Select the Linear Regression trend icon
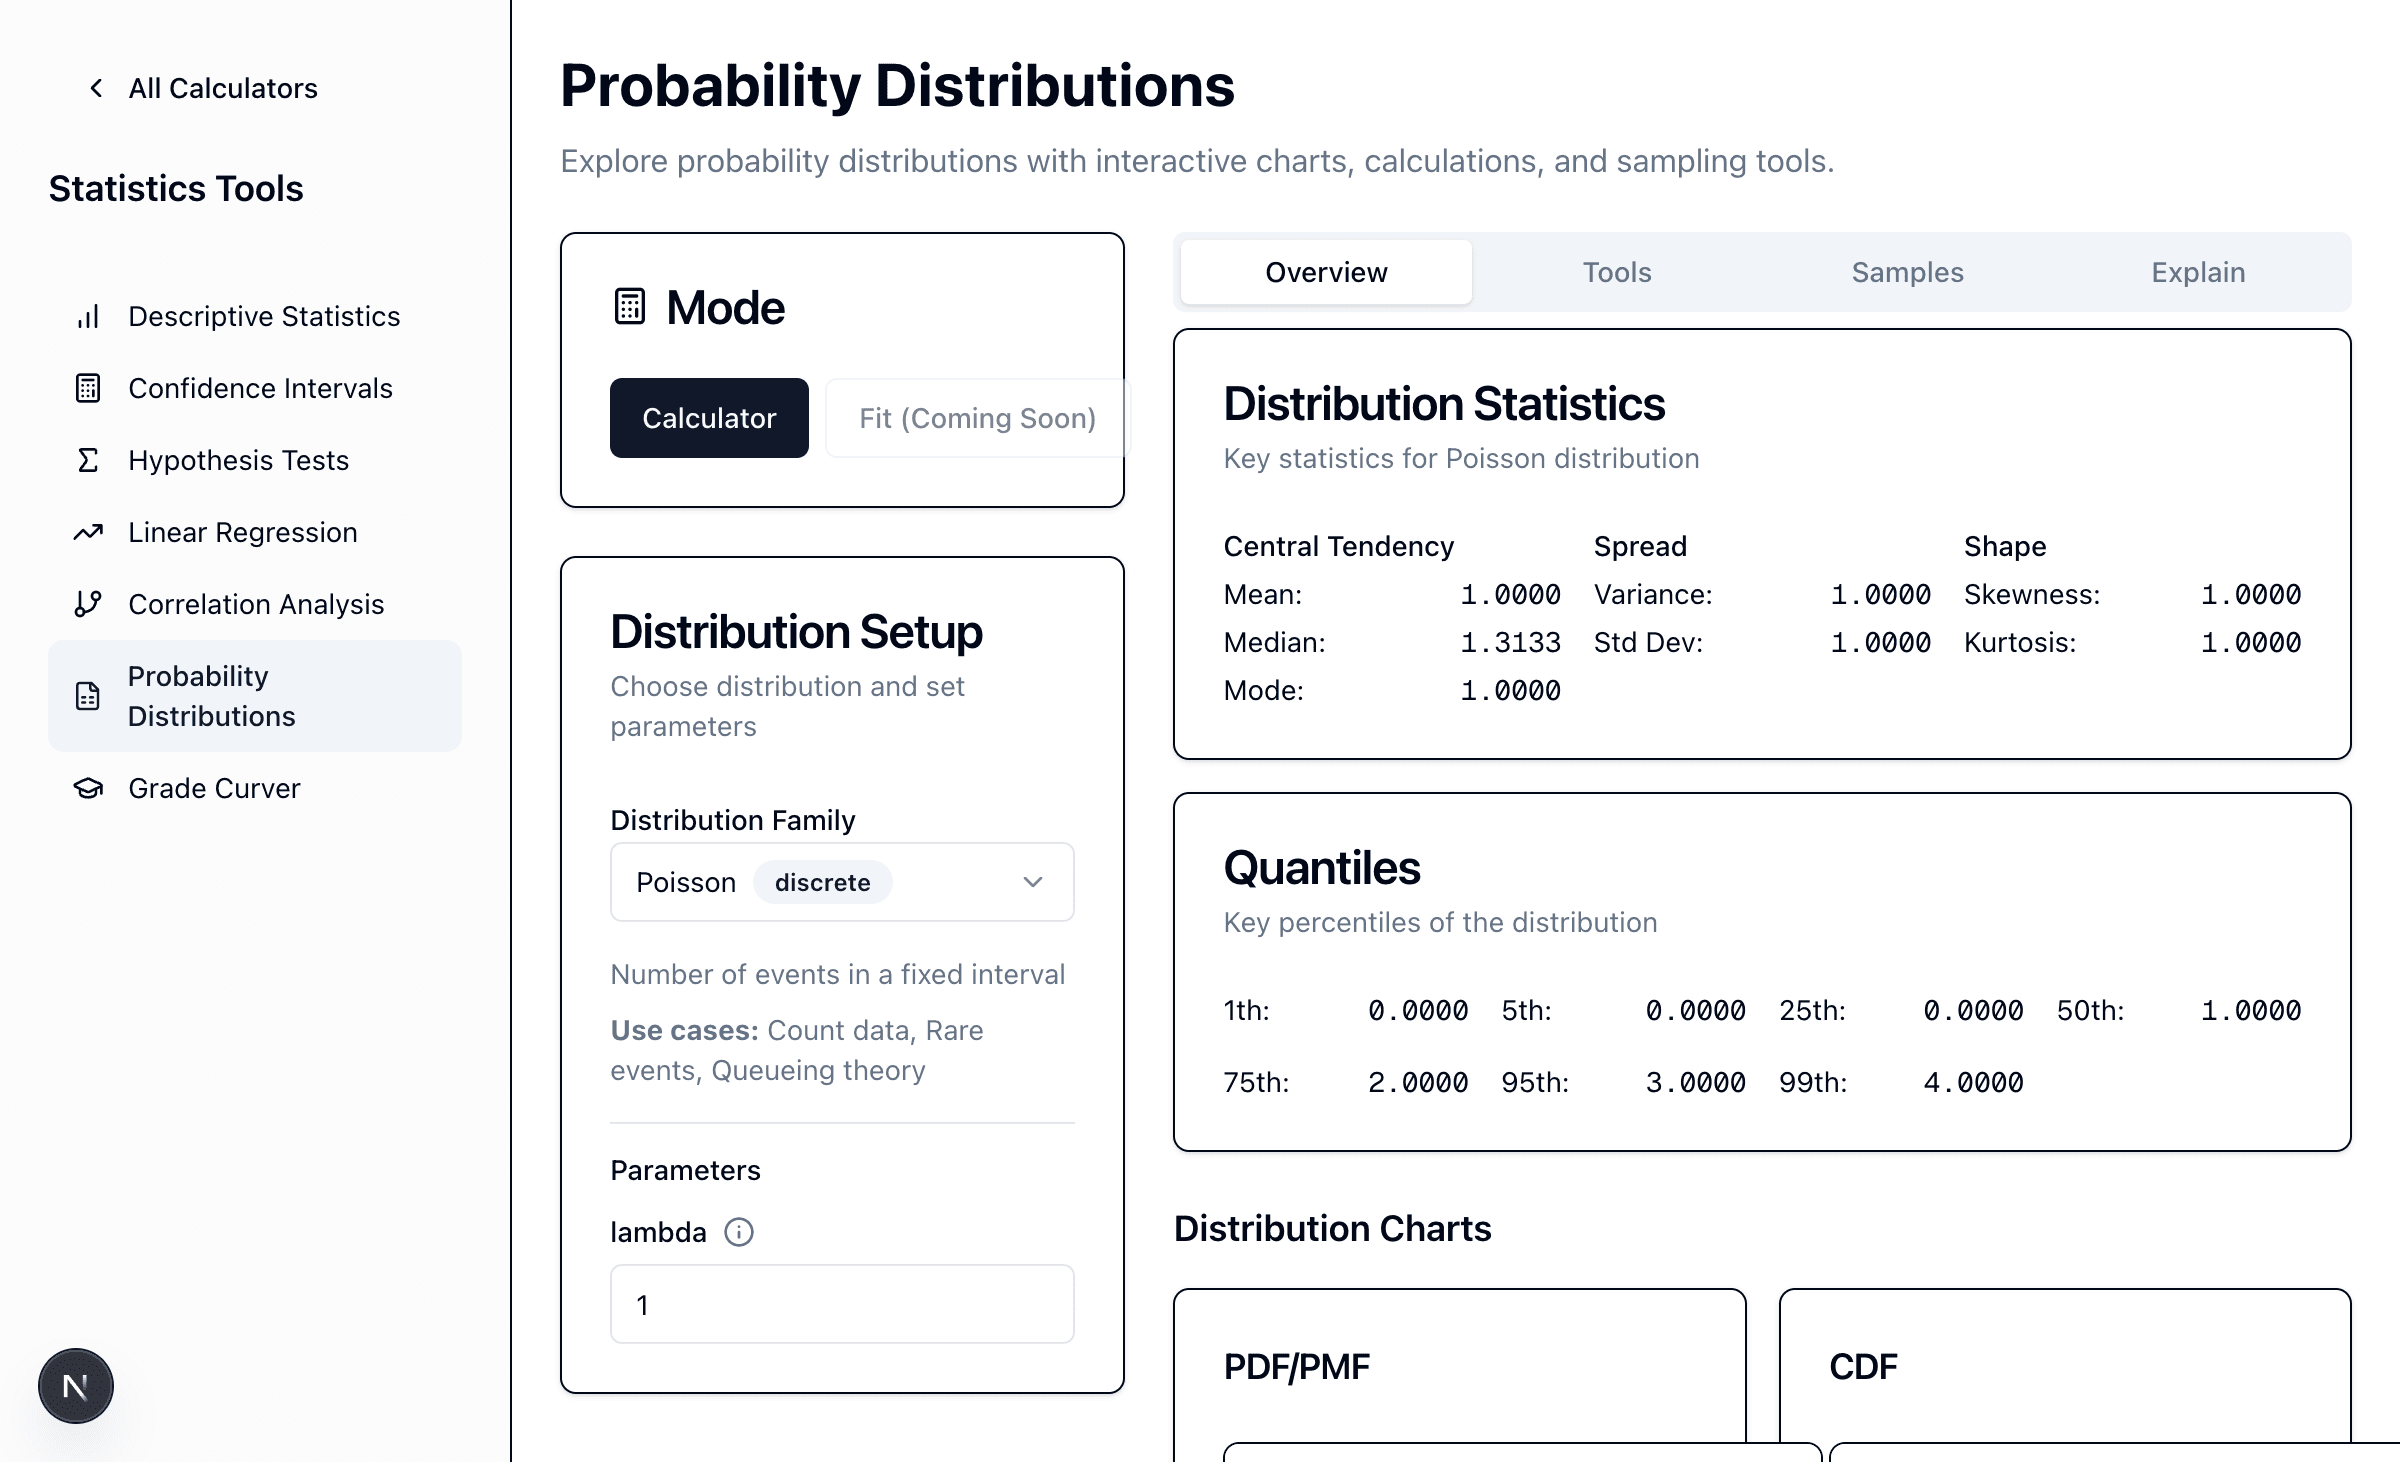Image resolution: width=2400 pixels, height=1462 pixels. pos(88,532)
